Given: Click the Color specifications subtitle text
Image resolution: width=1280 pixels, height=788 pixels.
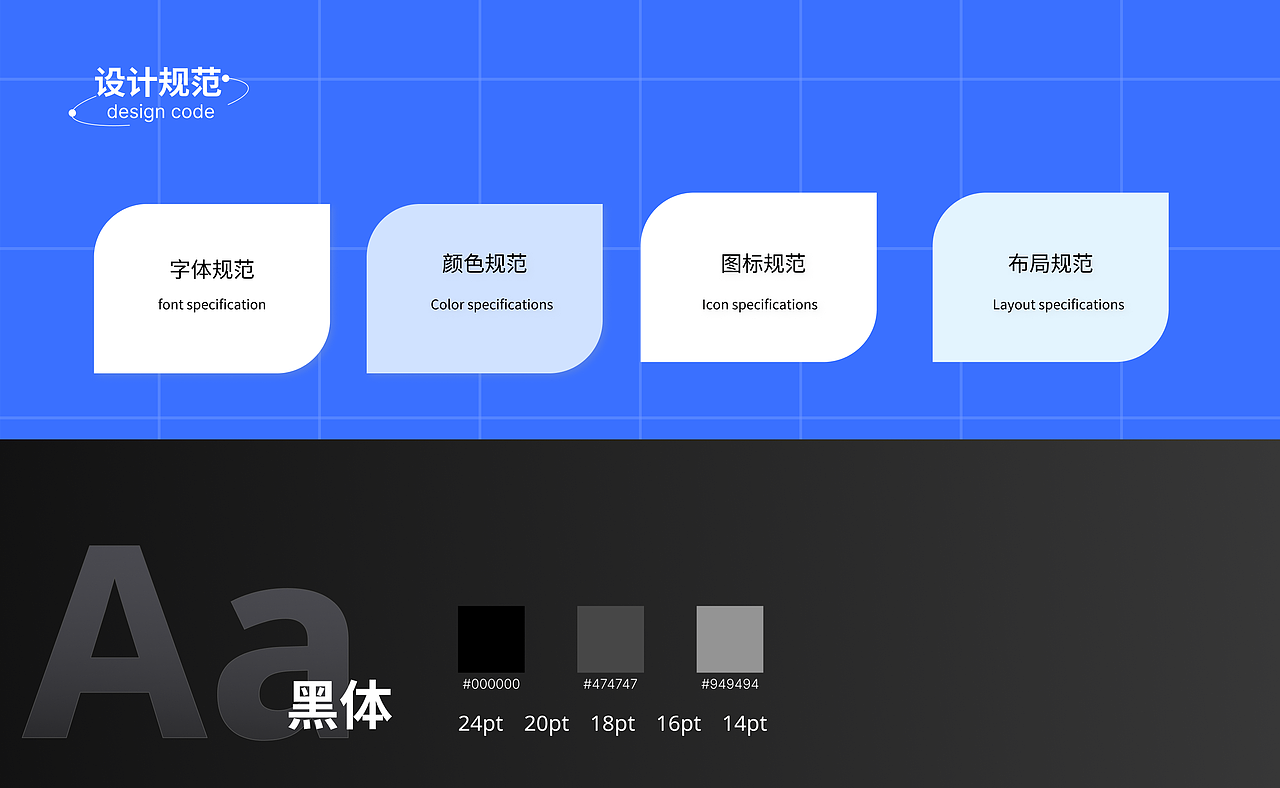Looking at the screenshot, I should (491, 304).
